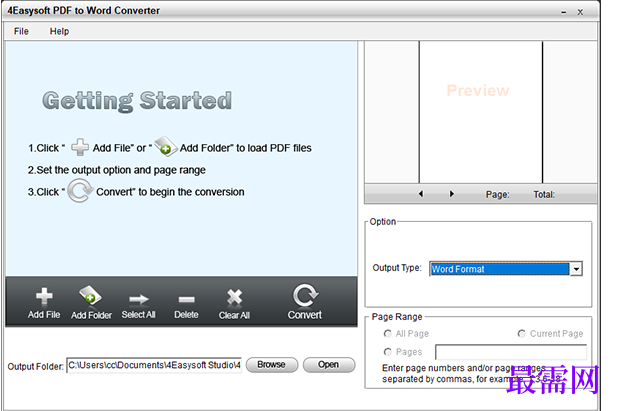
Task: Click the Browse button
Action: 272,365
